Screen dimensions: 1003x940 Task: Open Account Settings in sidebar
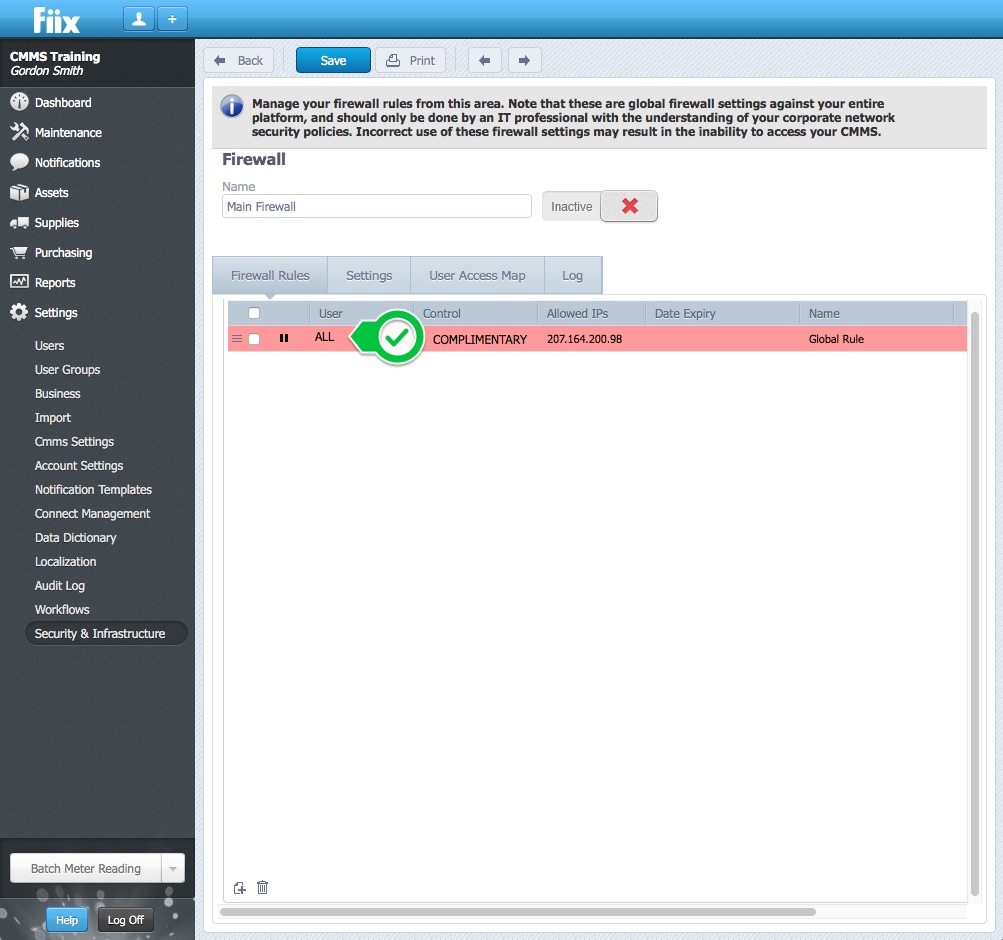point(79,466)
